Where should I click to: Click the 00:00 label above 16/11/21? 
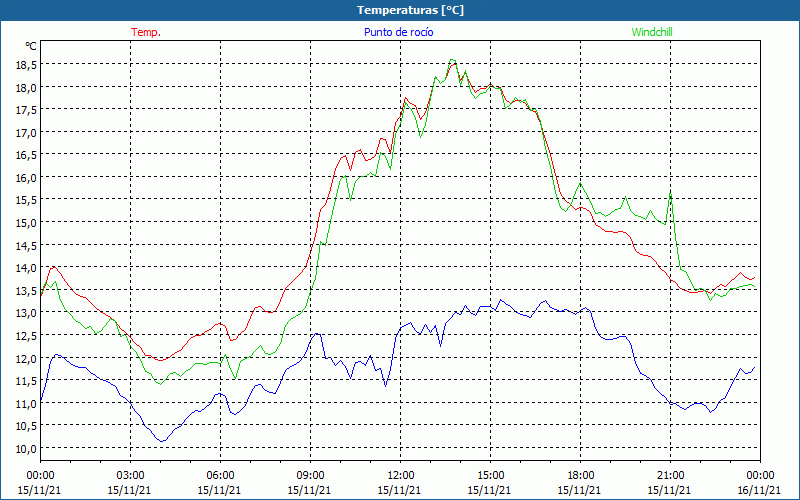[x=760, y=476]
